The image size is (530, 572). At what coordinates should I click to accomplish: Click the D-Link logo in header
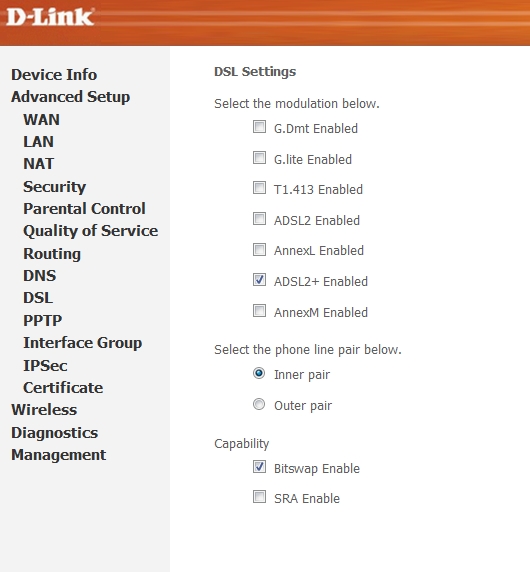pyautogui.click(x=50, y=17)
